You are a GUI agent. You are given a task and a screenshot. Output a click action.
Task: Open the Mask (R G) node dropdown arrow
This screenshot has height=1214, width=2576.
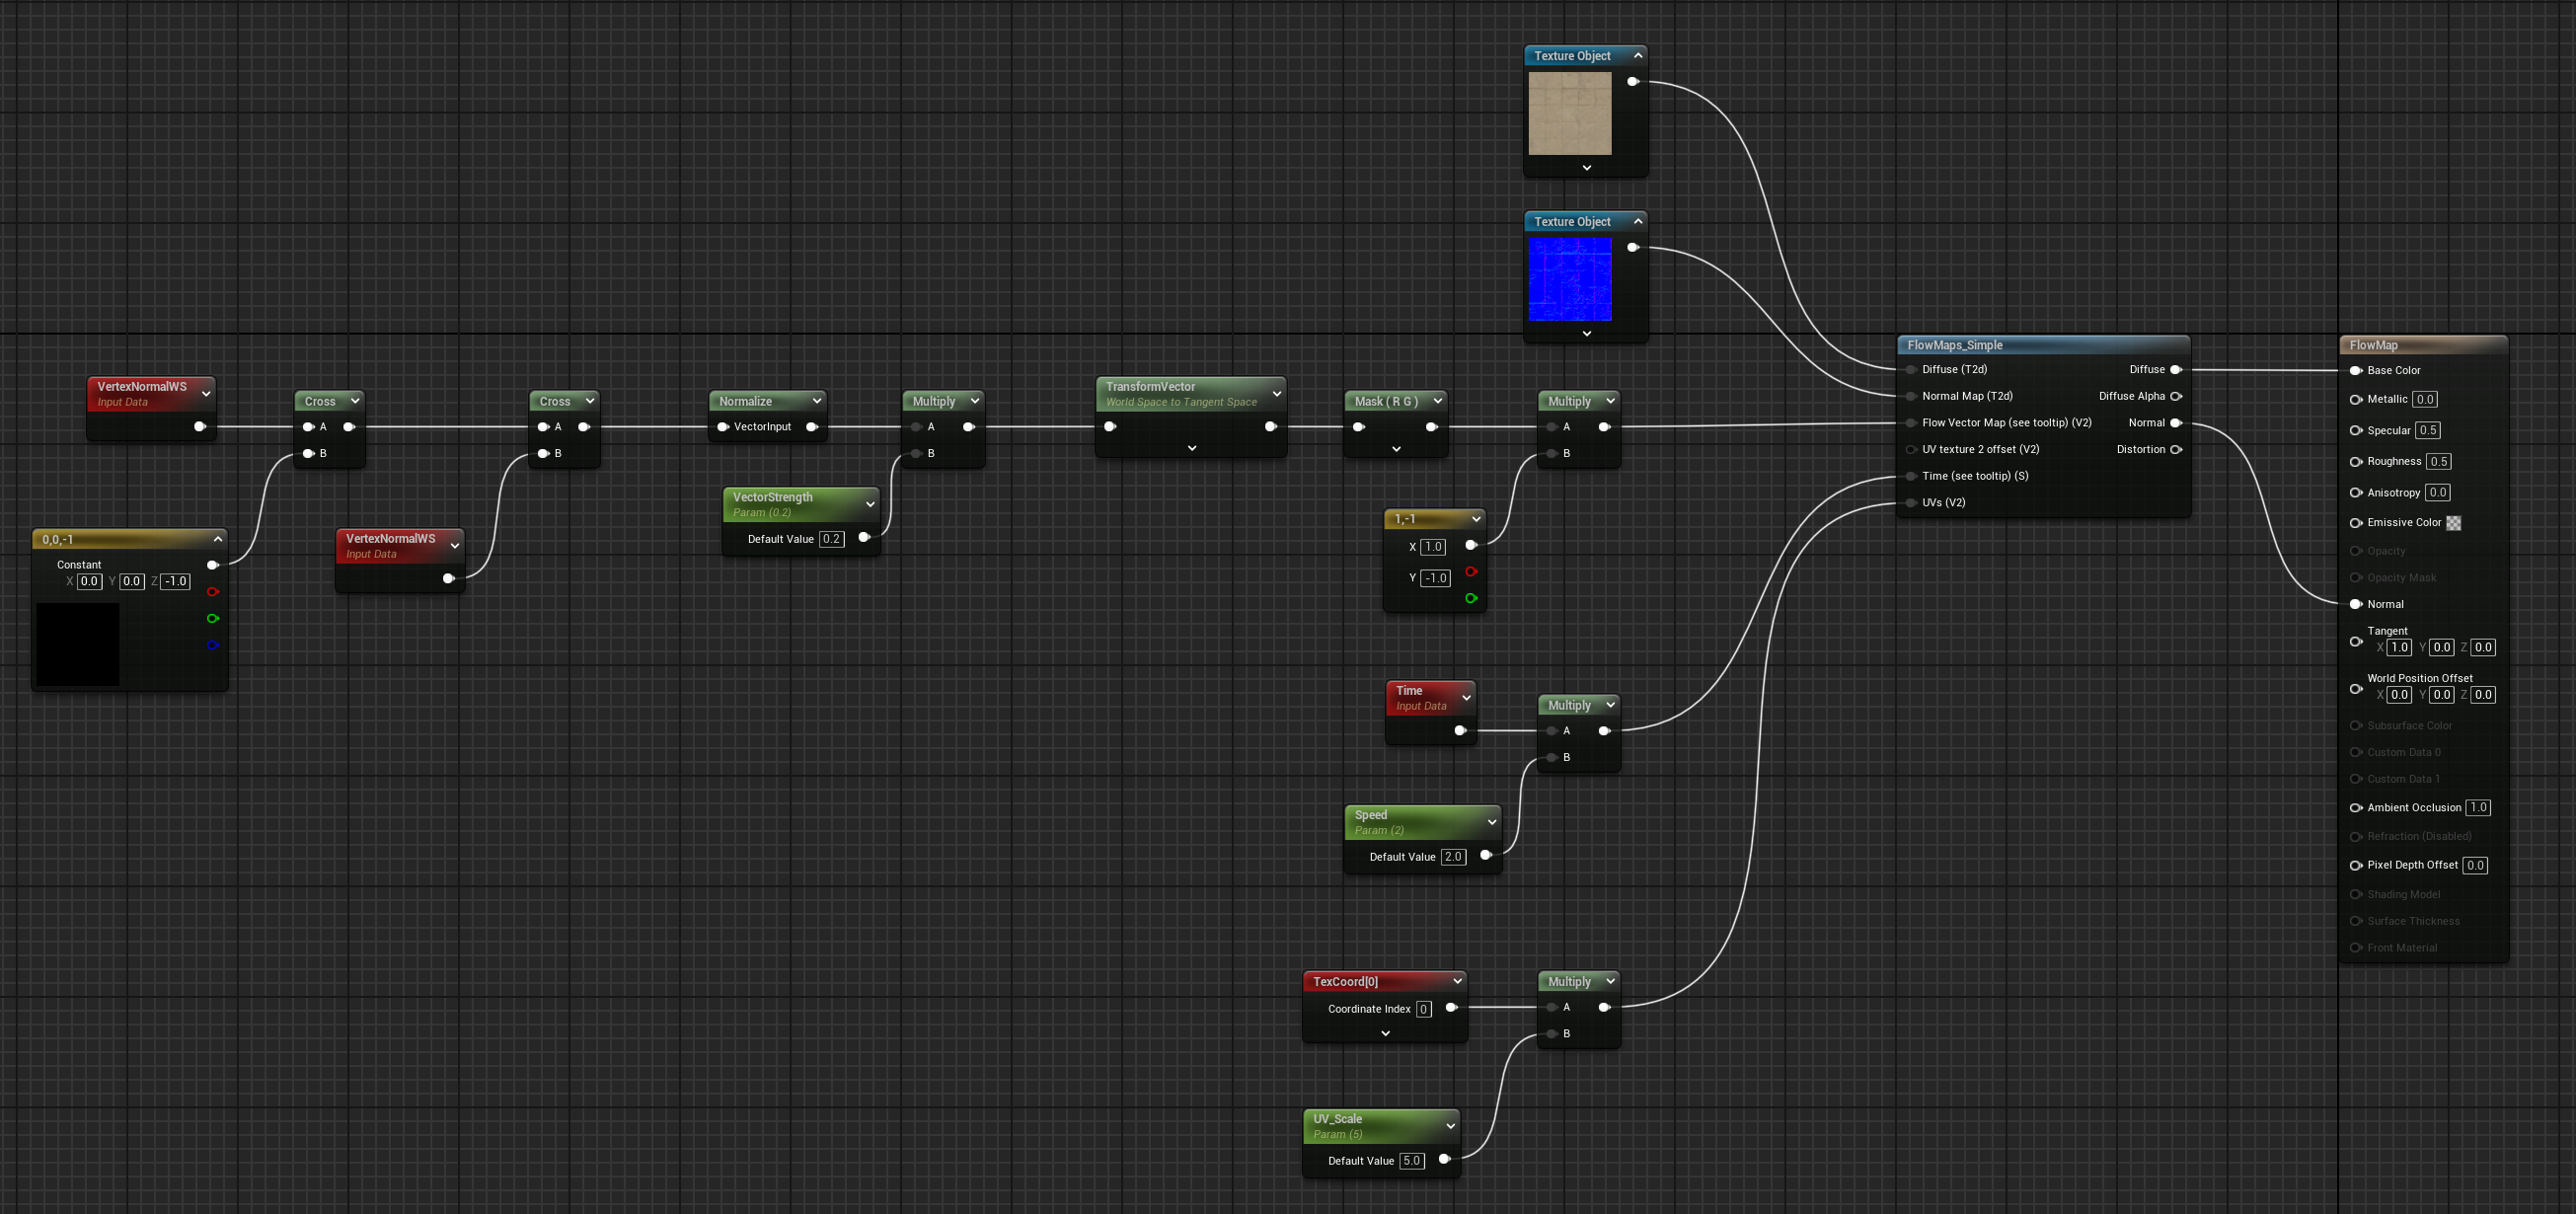click(1438, 401)
